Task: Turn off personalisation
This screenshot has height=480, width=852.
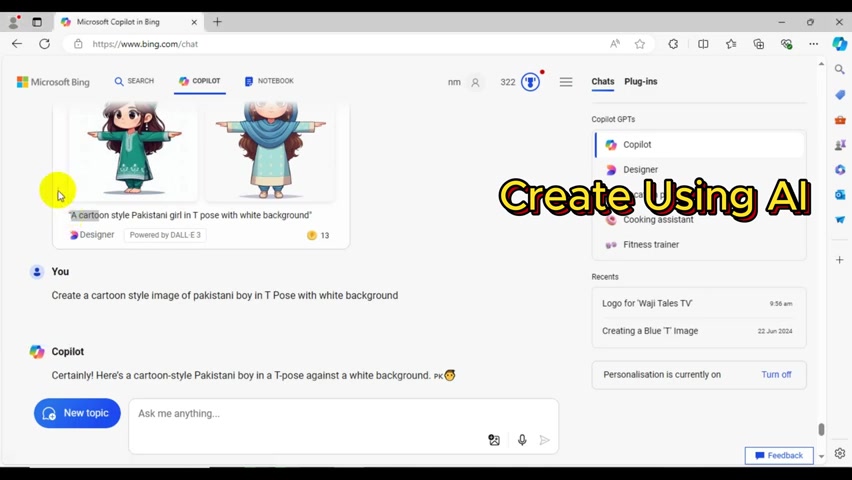Action: point(776,375)
